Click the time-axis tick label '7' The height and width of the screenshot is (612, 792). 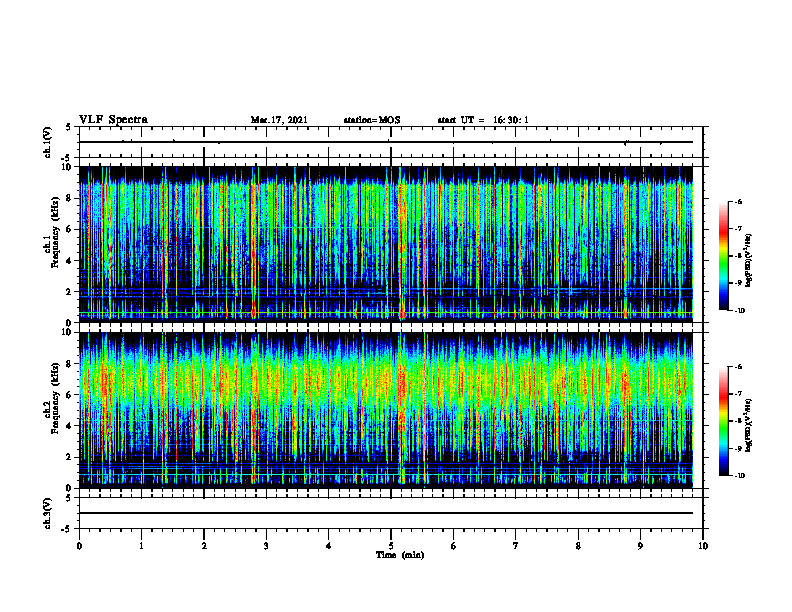[x=516, y=546]
